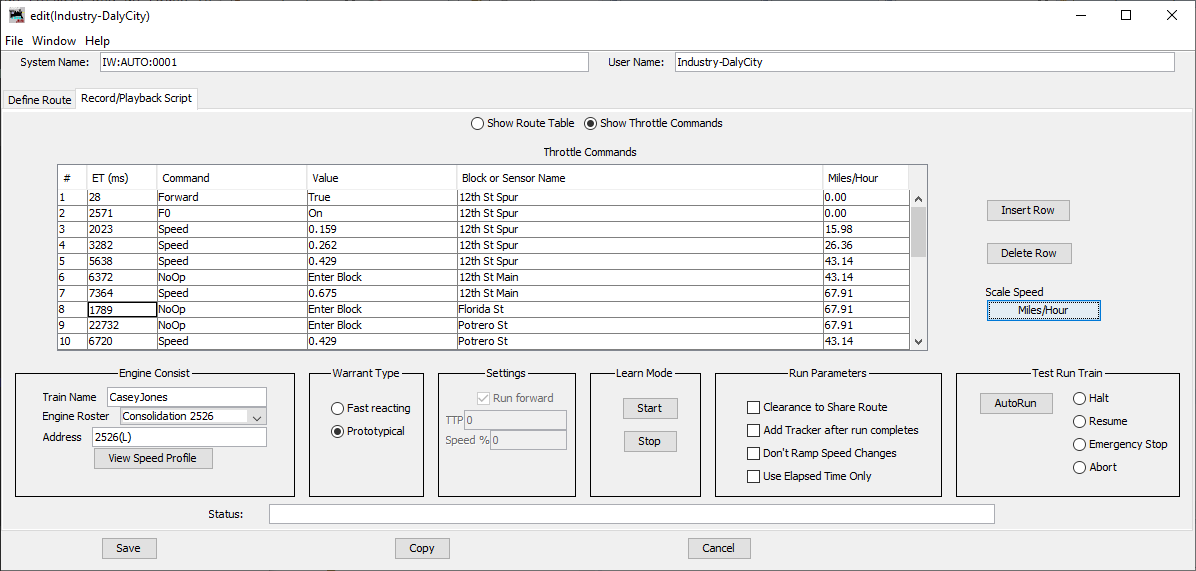Select the Emergency Stop radio button
This screenshot has width=1196, height=571.
pyautogui.click(x=1079, y=444)
